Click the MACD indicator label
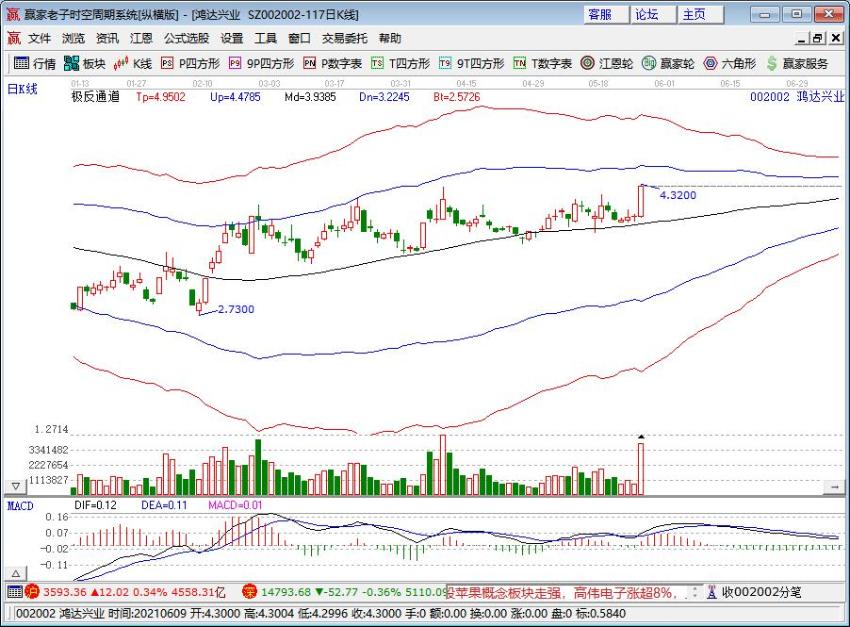Viewport: 850px width, 627px height. [x=20, y=506]
